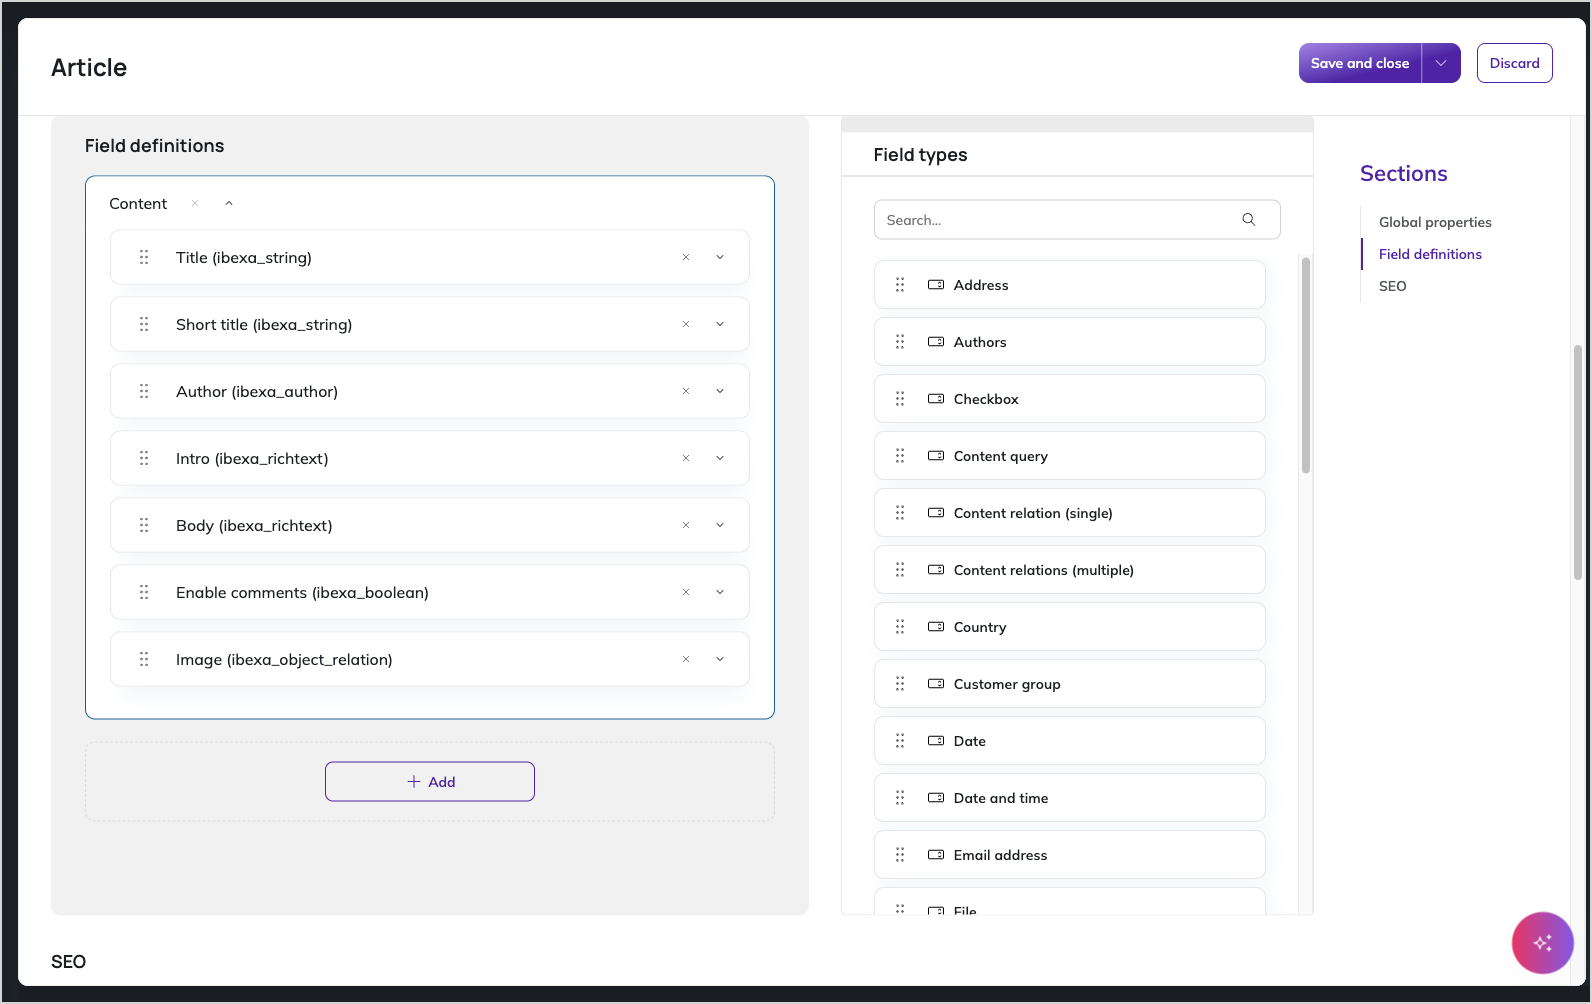
Task: Expand the Enable comments field chevron
Action: [x=720, y=592]
